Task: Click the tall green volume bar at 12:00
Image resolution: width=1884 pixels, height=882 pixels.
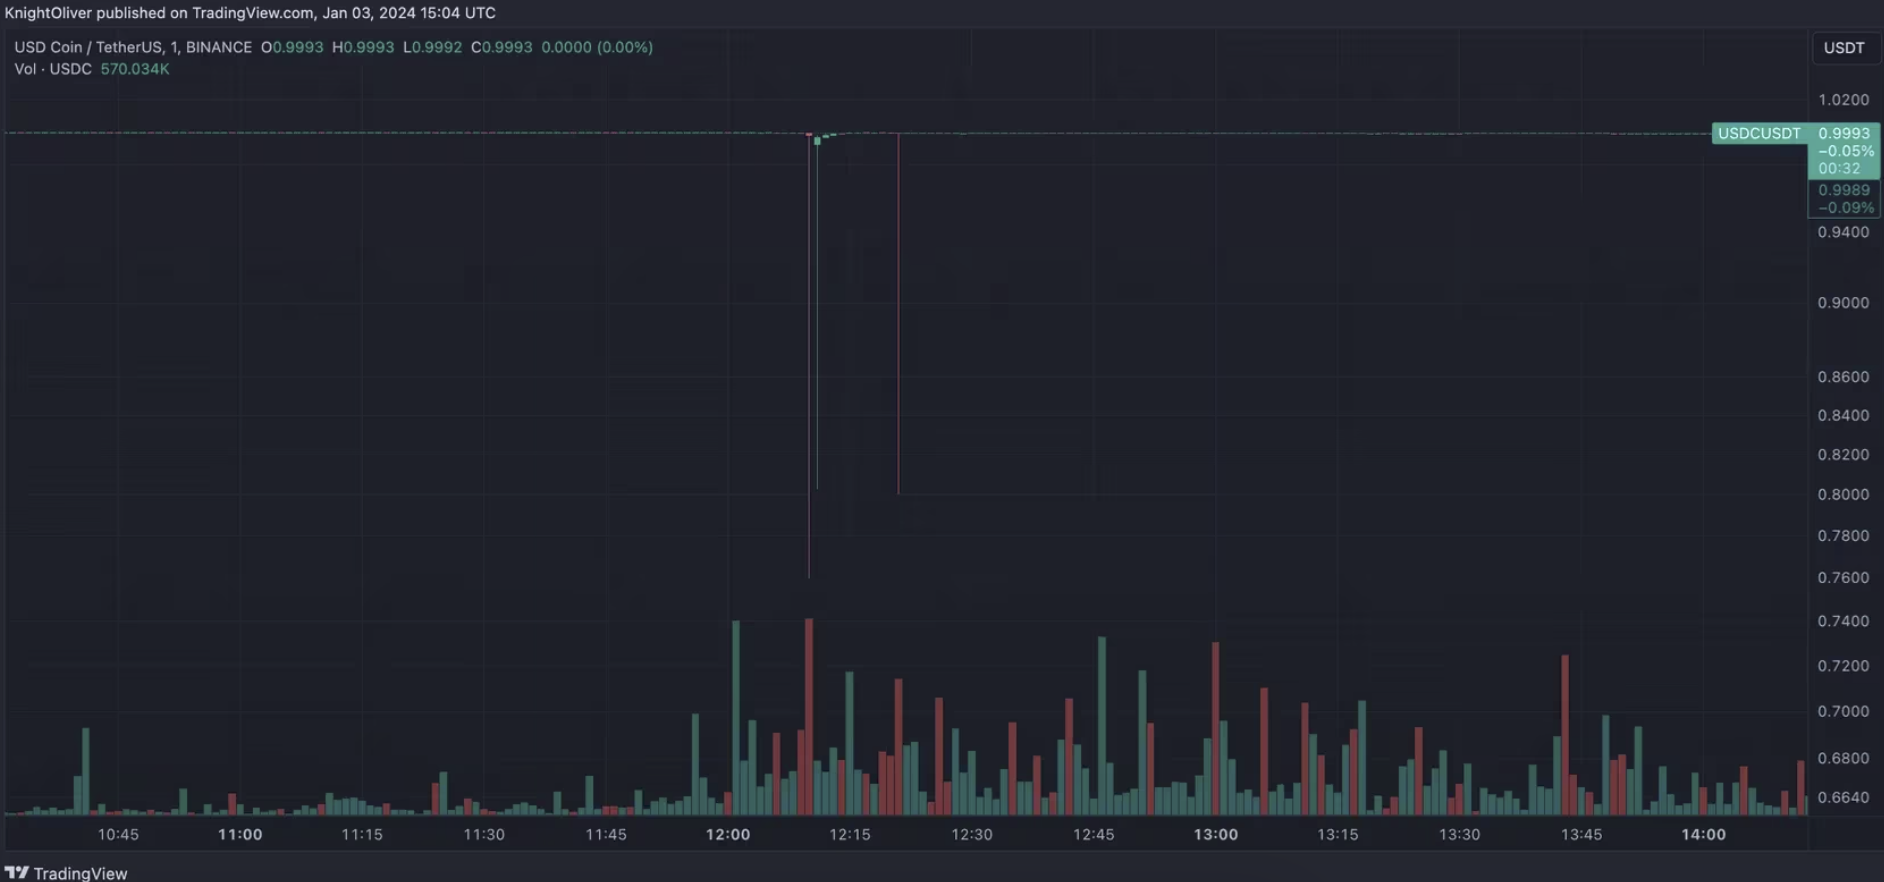Action: [736, 718]
